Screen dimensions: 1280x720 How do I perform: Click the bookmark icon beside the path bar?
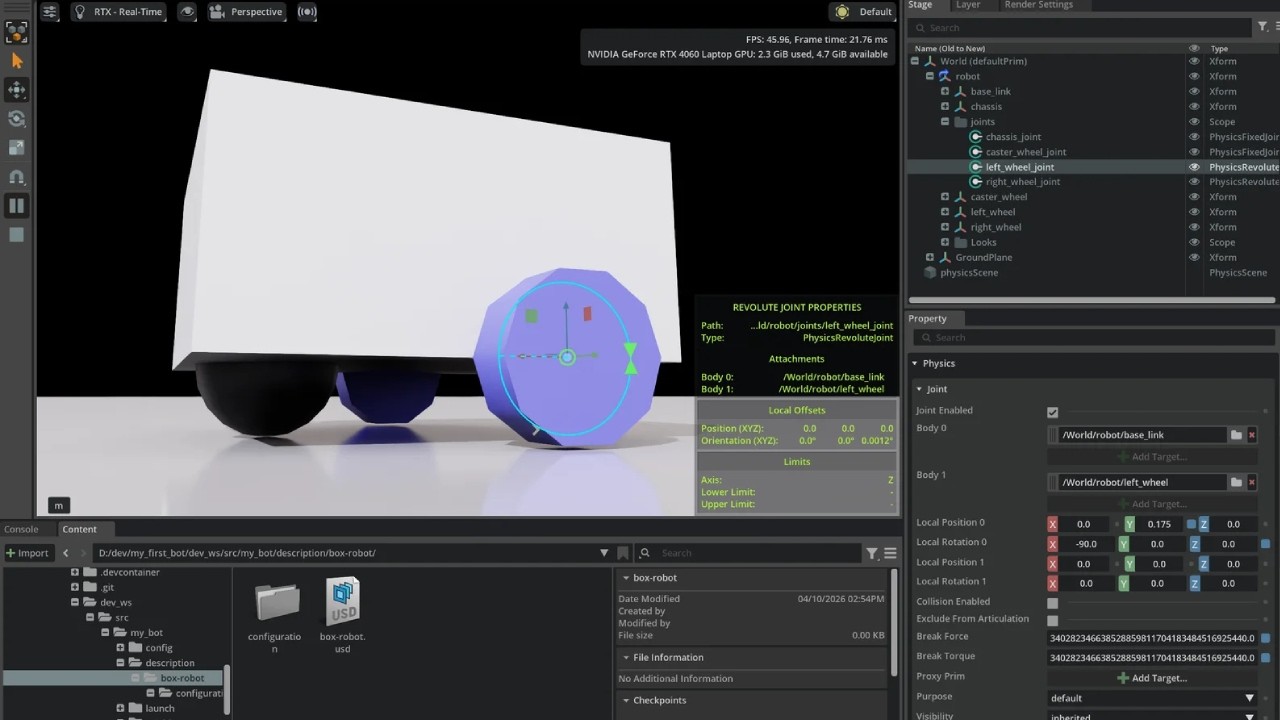click(x=623, y=553)
